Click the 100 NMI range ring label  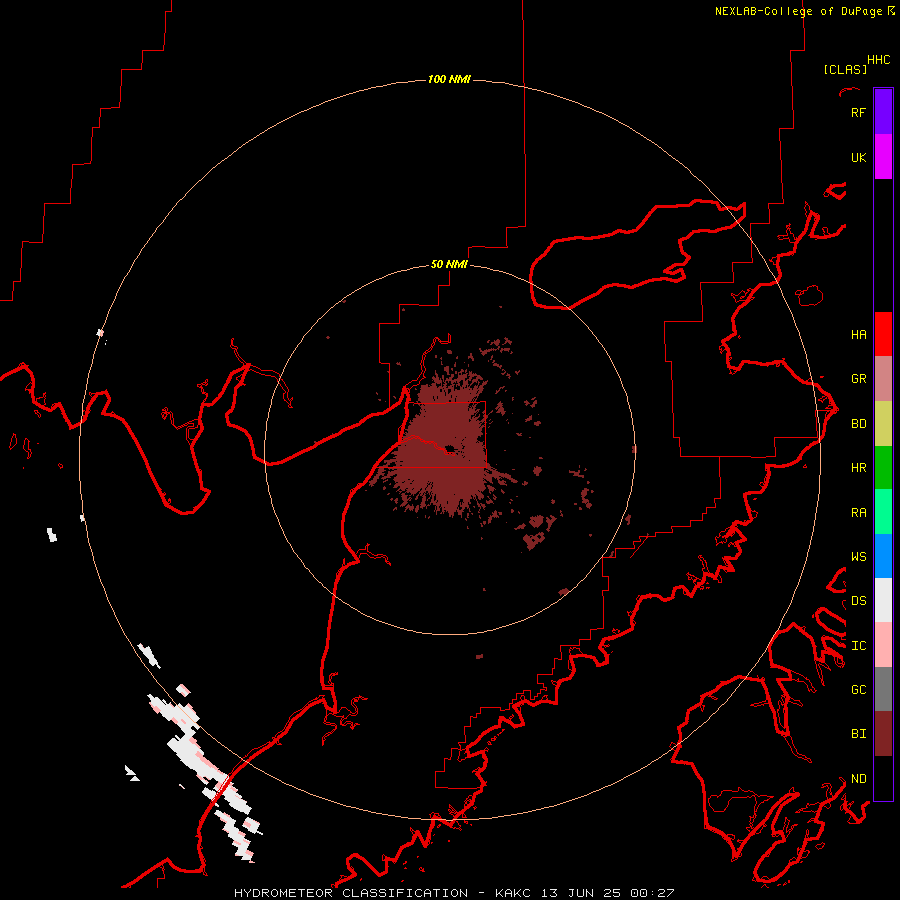[449, 79]
